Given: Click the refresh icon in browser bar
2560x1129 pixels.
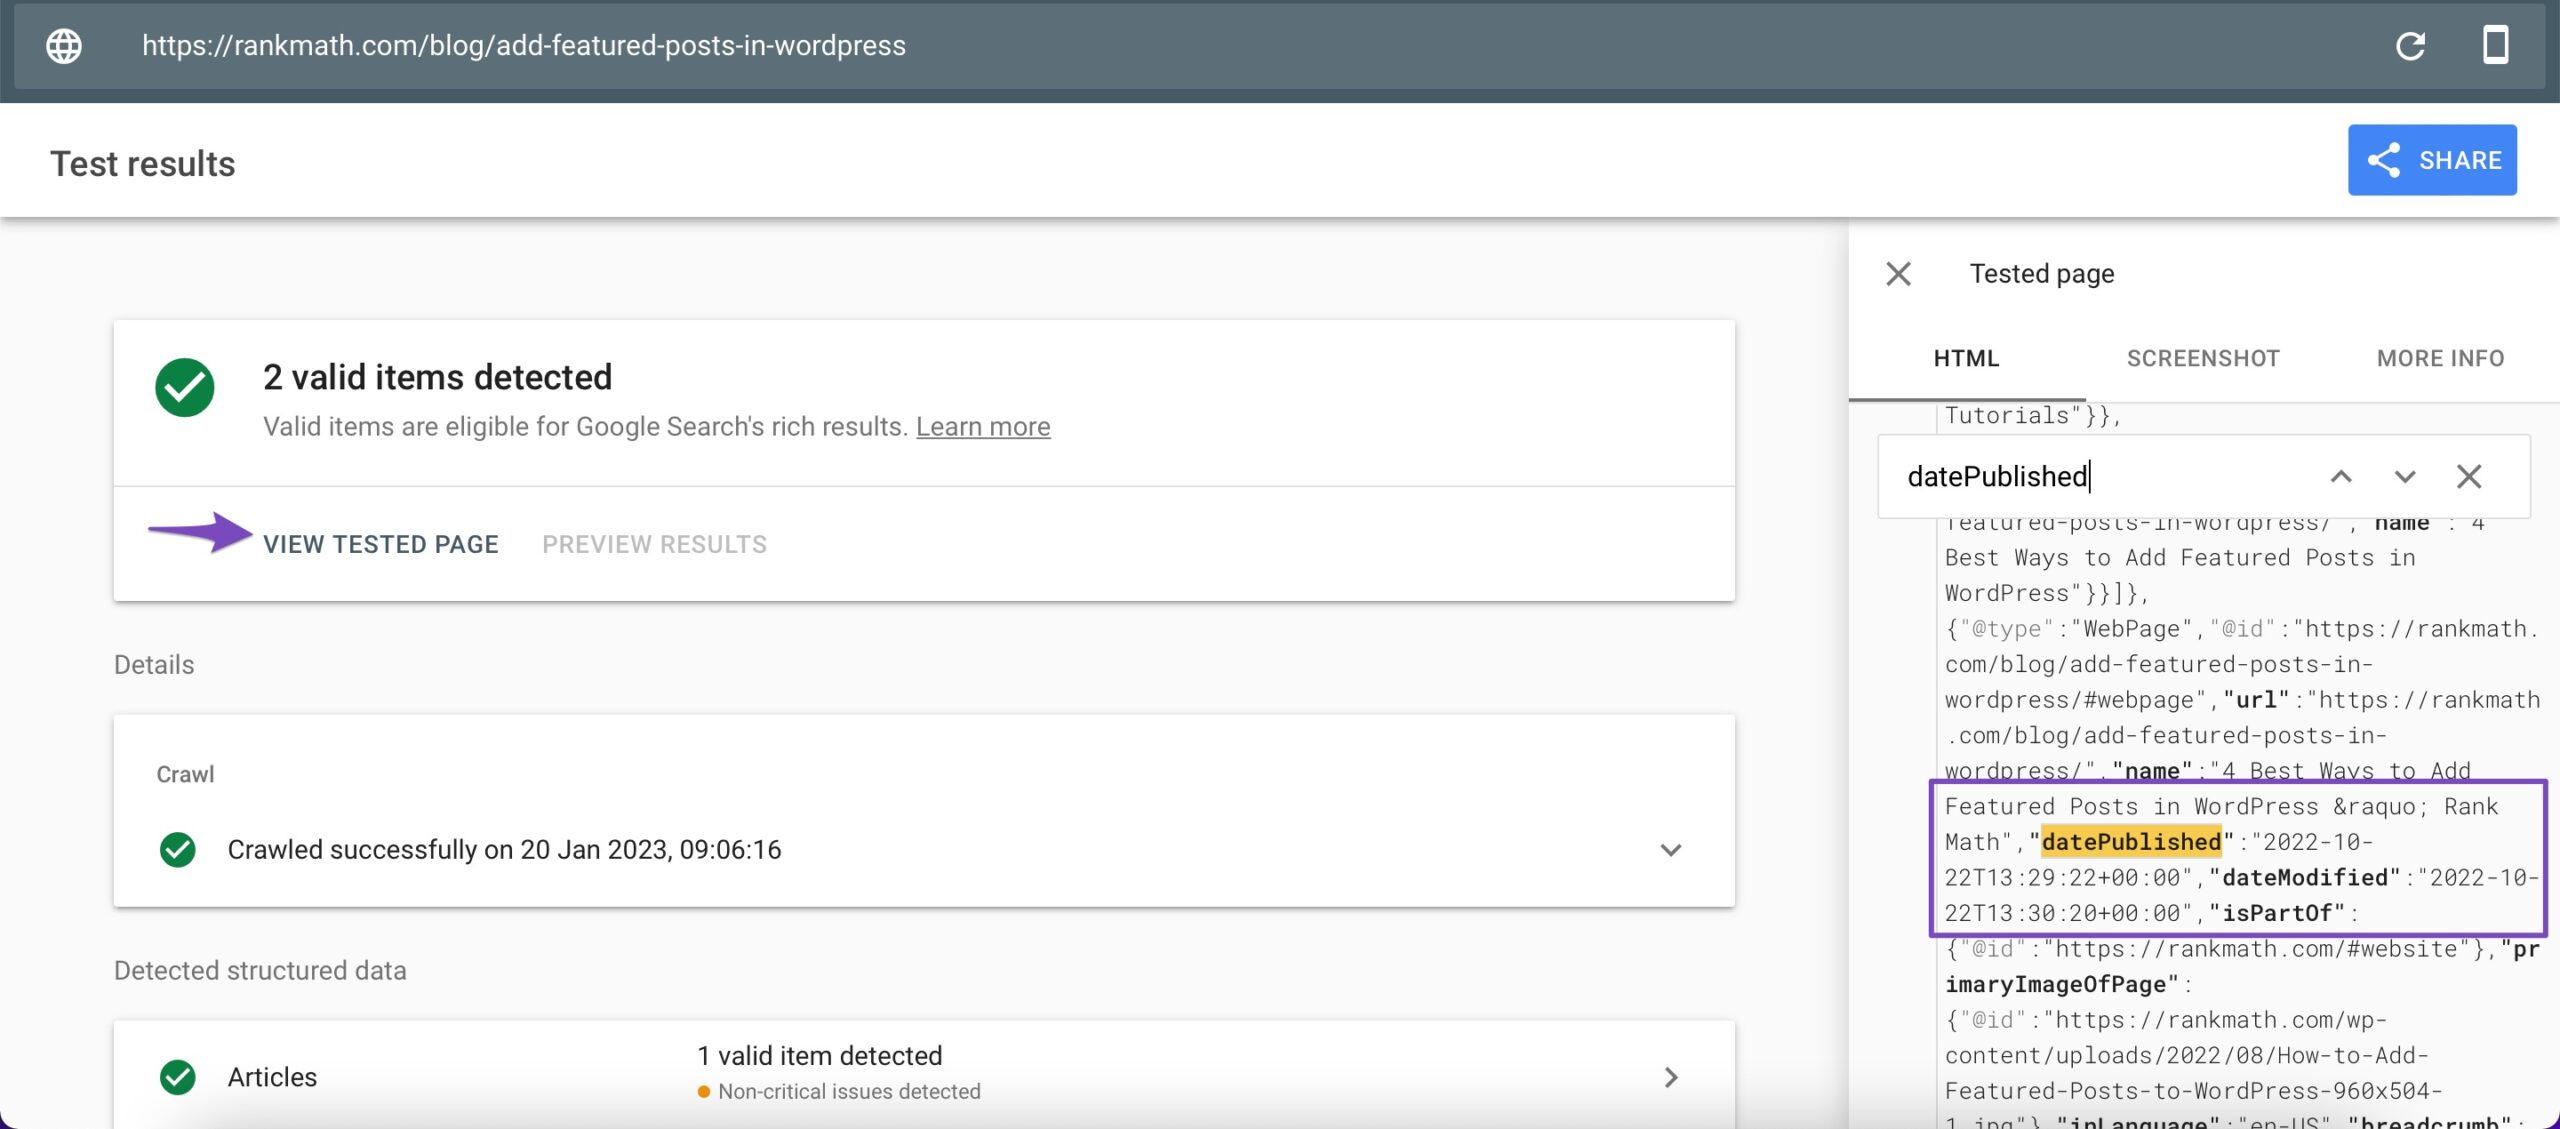Looking at the screenshot, I should point(2411,44).
